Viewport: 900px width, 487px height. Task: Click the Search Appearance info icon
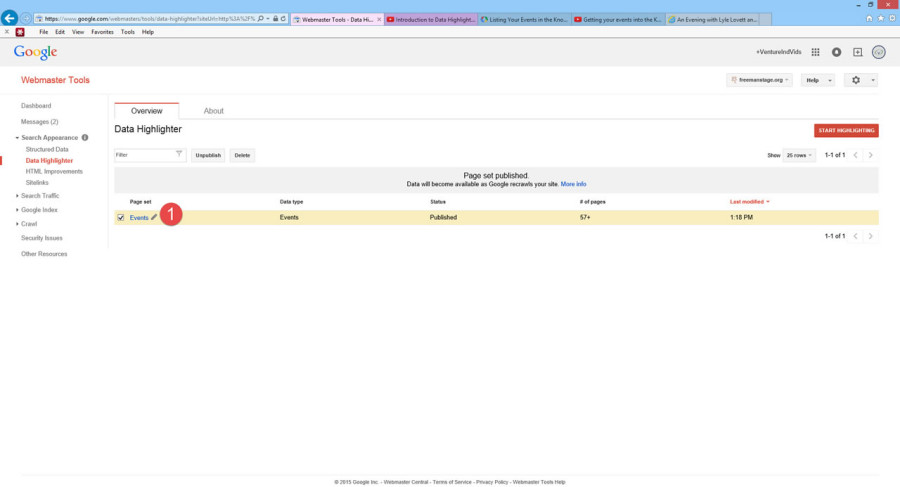[x=85, y=137]
